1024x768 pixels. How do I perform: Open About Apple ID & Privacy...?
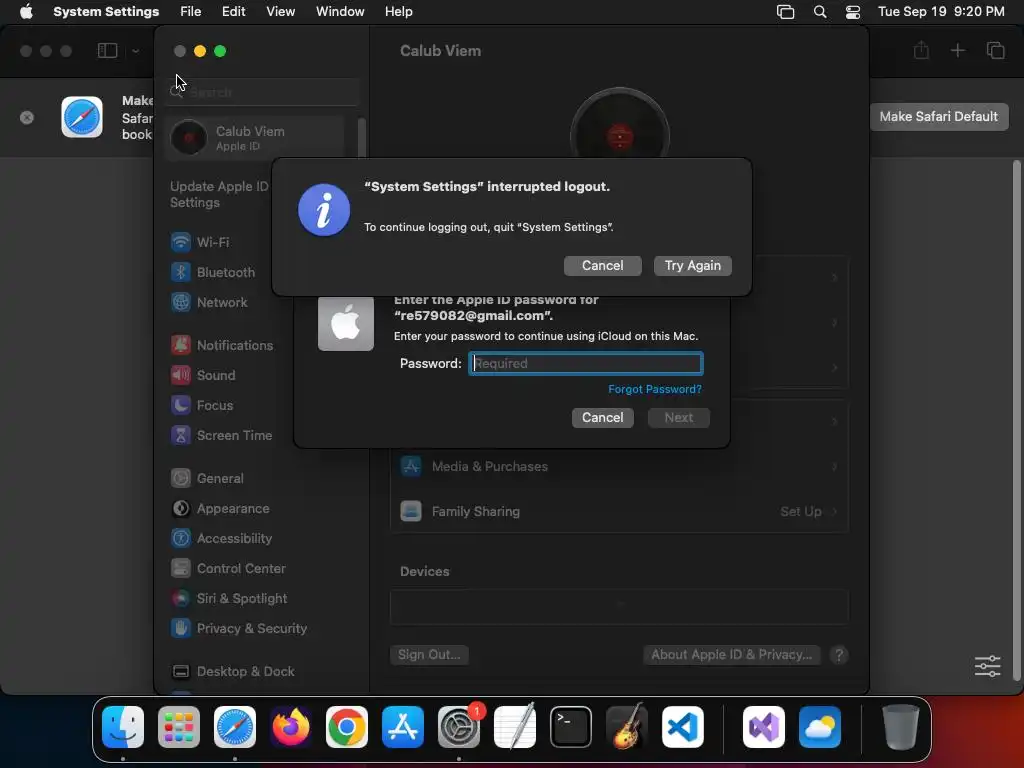click(x=731, y=654)
